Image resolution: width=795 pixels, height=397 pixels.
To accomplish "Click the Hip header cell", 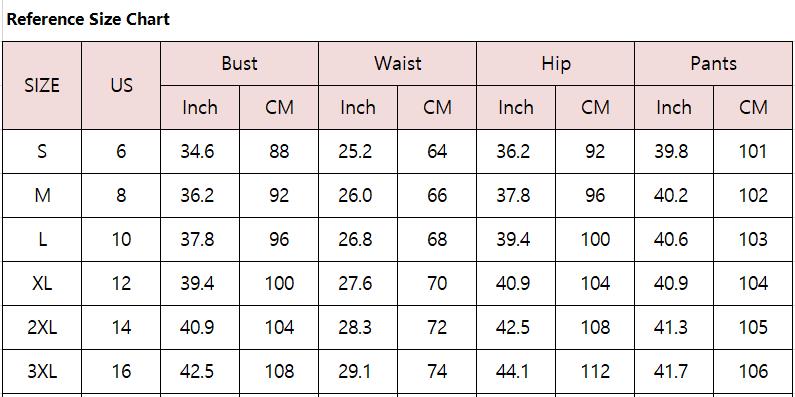I will pyautogui.click(x=556, y=63).
